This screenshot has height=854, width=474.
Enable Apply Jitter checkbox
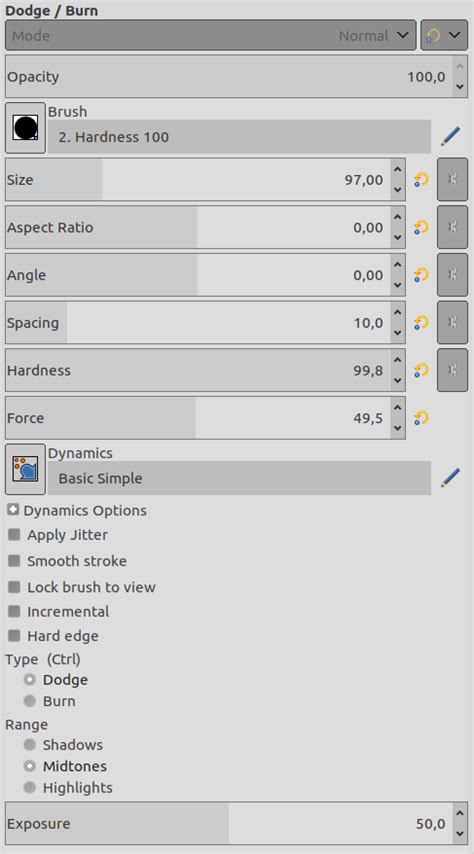[14, 535]
